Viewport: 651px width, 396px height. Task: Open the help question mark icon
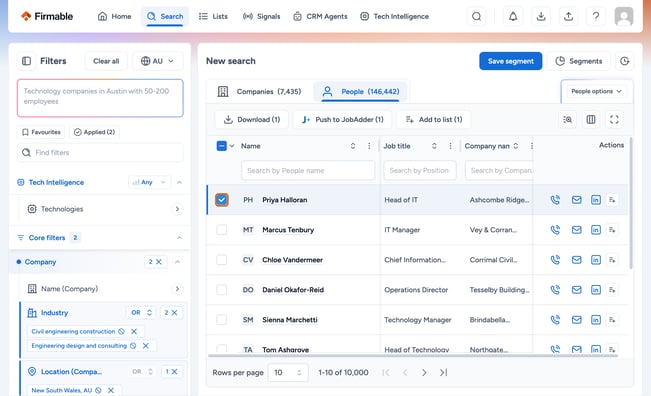pos(596,17)
